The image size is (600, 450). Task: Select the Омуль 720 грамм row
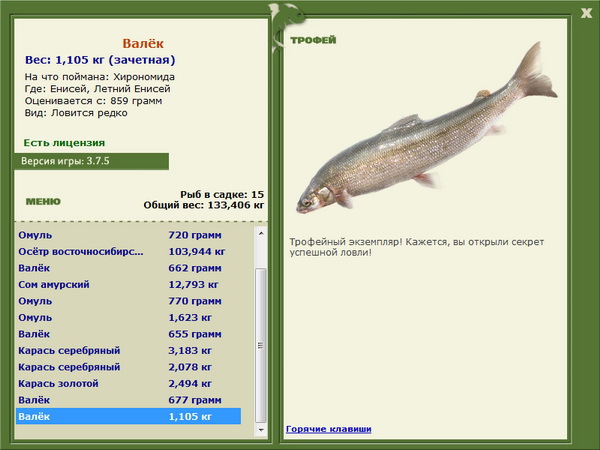point(129,235)
